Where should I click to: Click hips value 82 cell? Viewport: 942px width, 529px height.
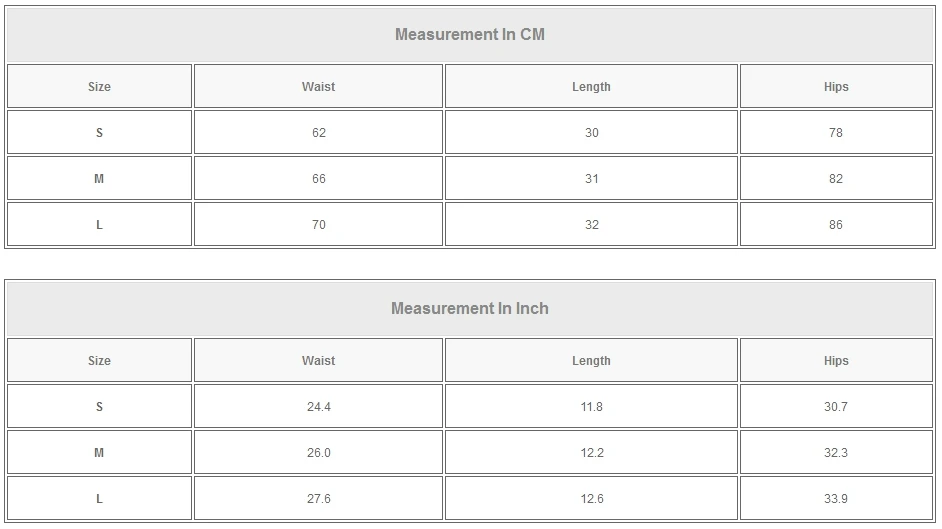coord(836,179)
